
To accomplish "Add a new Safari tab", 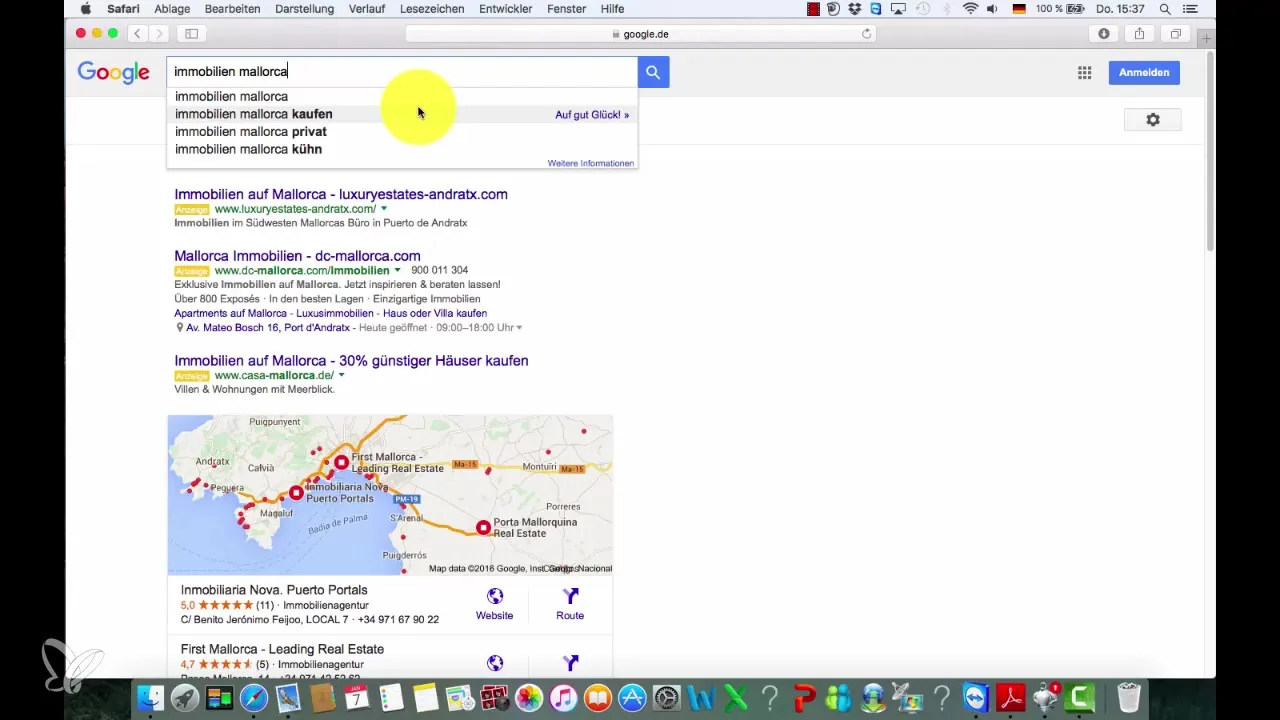I will [x=1207, y=37].
